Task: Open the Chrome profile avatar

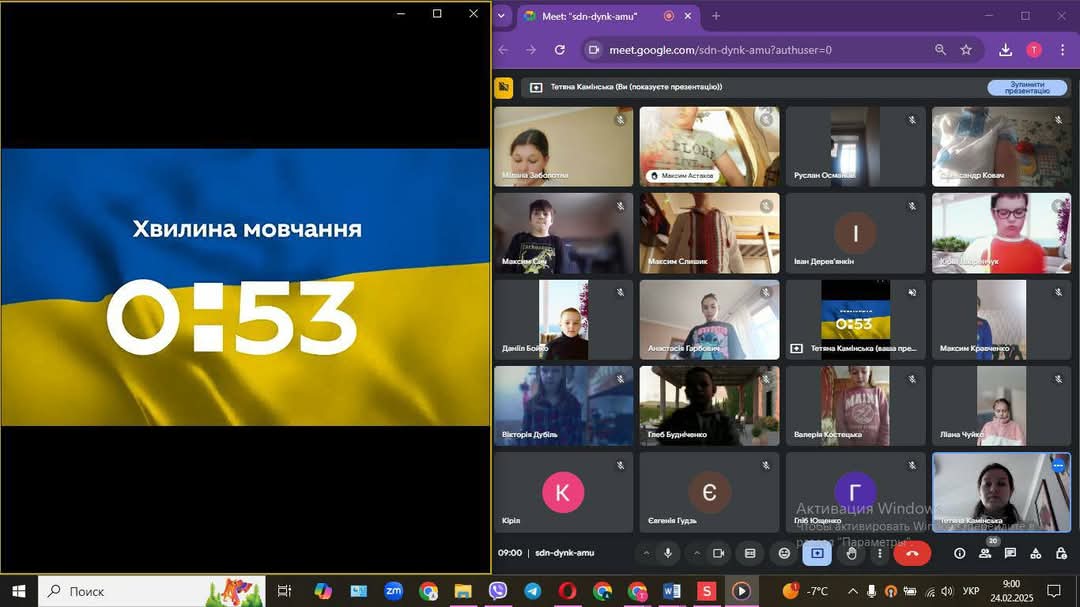Action: click(x=1034, y=50)
